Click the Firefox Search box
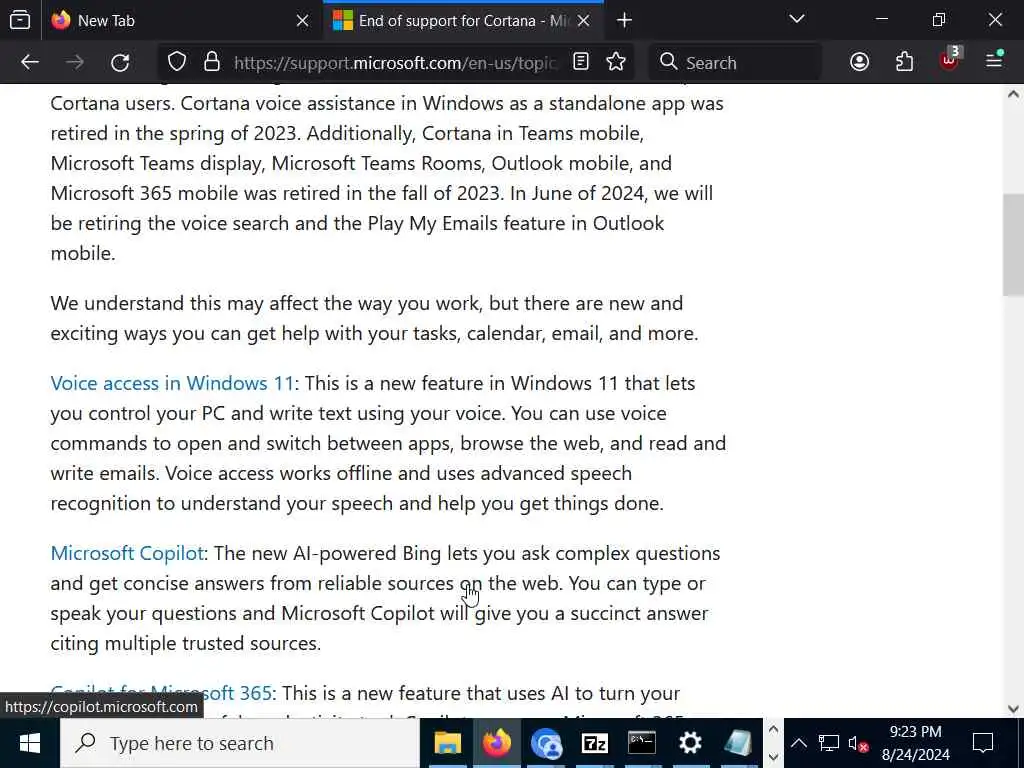 tap(735, 63)
